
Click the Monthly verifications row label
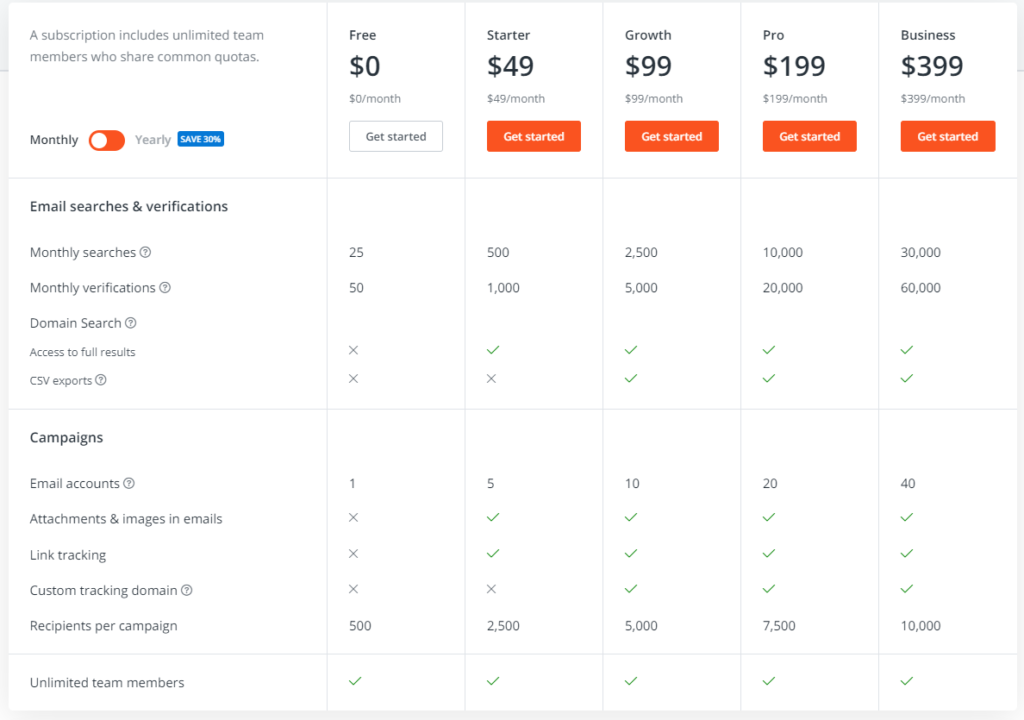93,287
